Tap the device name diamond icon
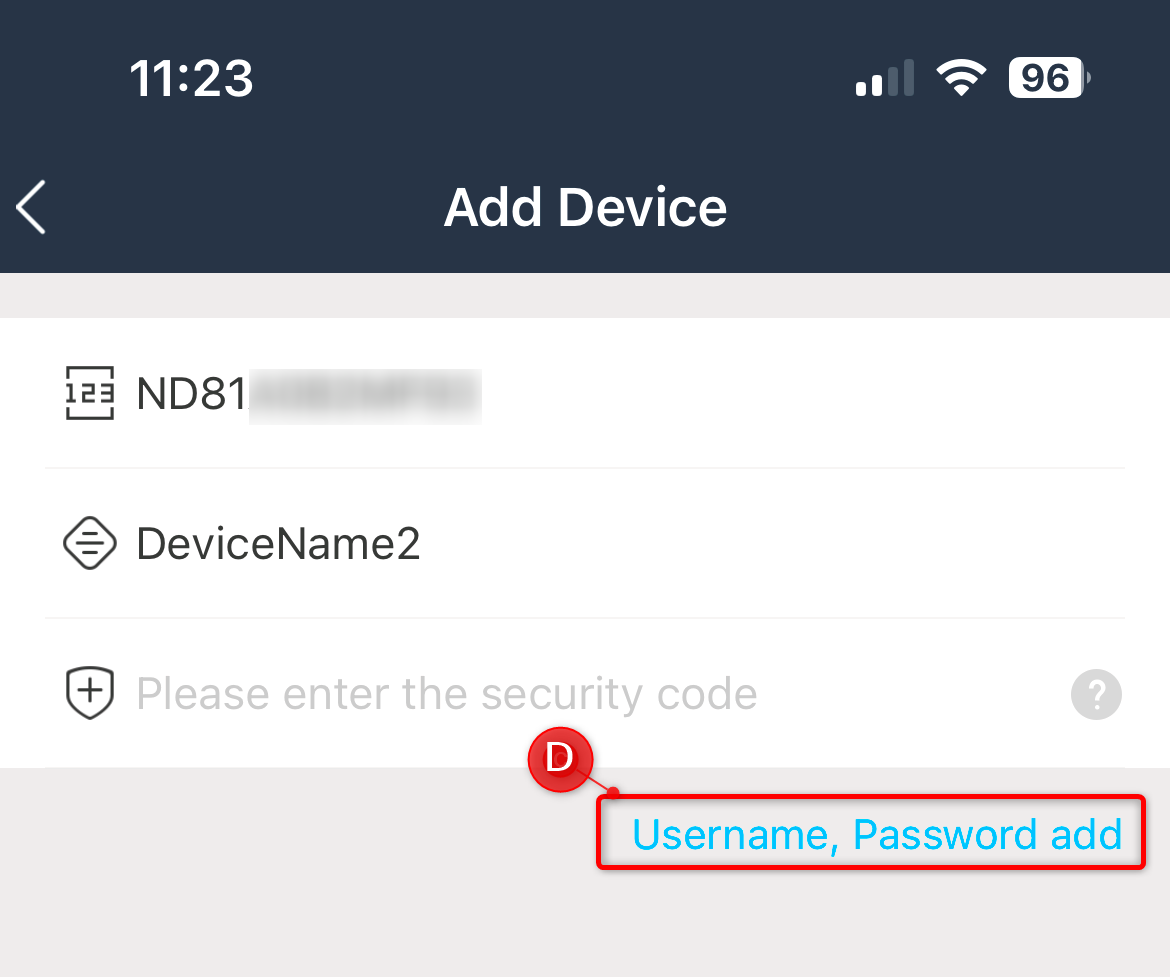 pyautogui.click(x=90, y=543)
